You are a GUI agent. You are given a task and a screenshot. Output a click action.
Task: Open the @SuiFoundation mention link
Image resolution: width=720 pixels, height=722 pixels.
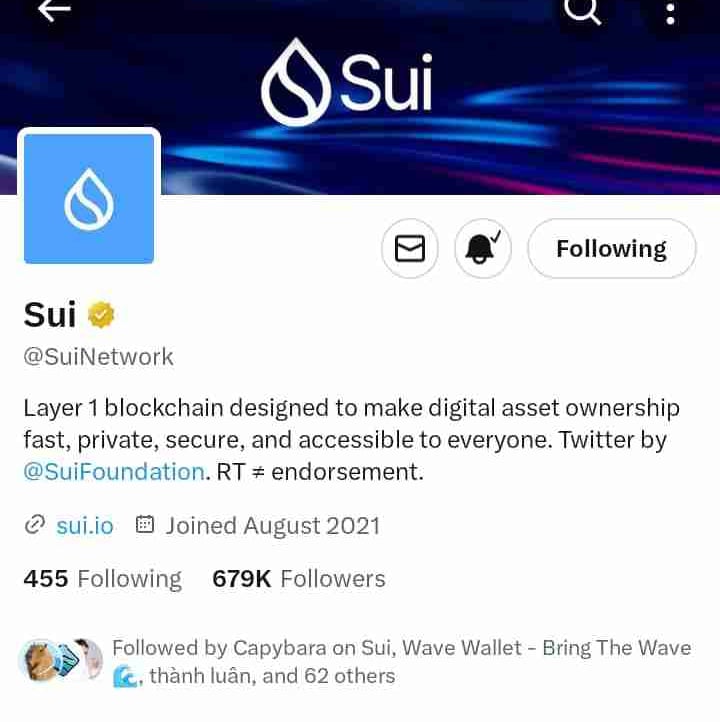tap(114, 472)
